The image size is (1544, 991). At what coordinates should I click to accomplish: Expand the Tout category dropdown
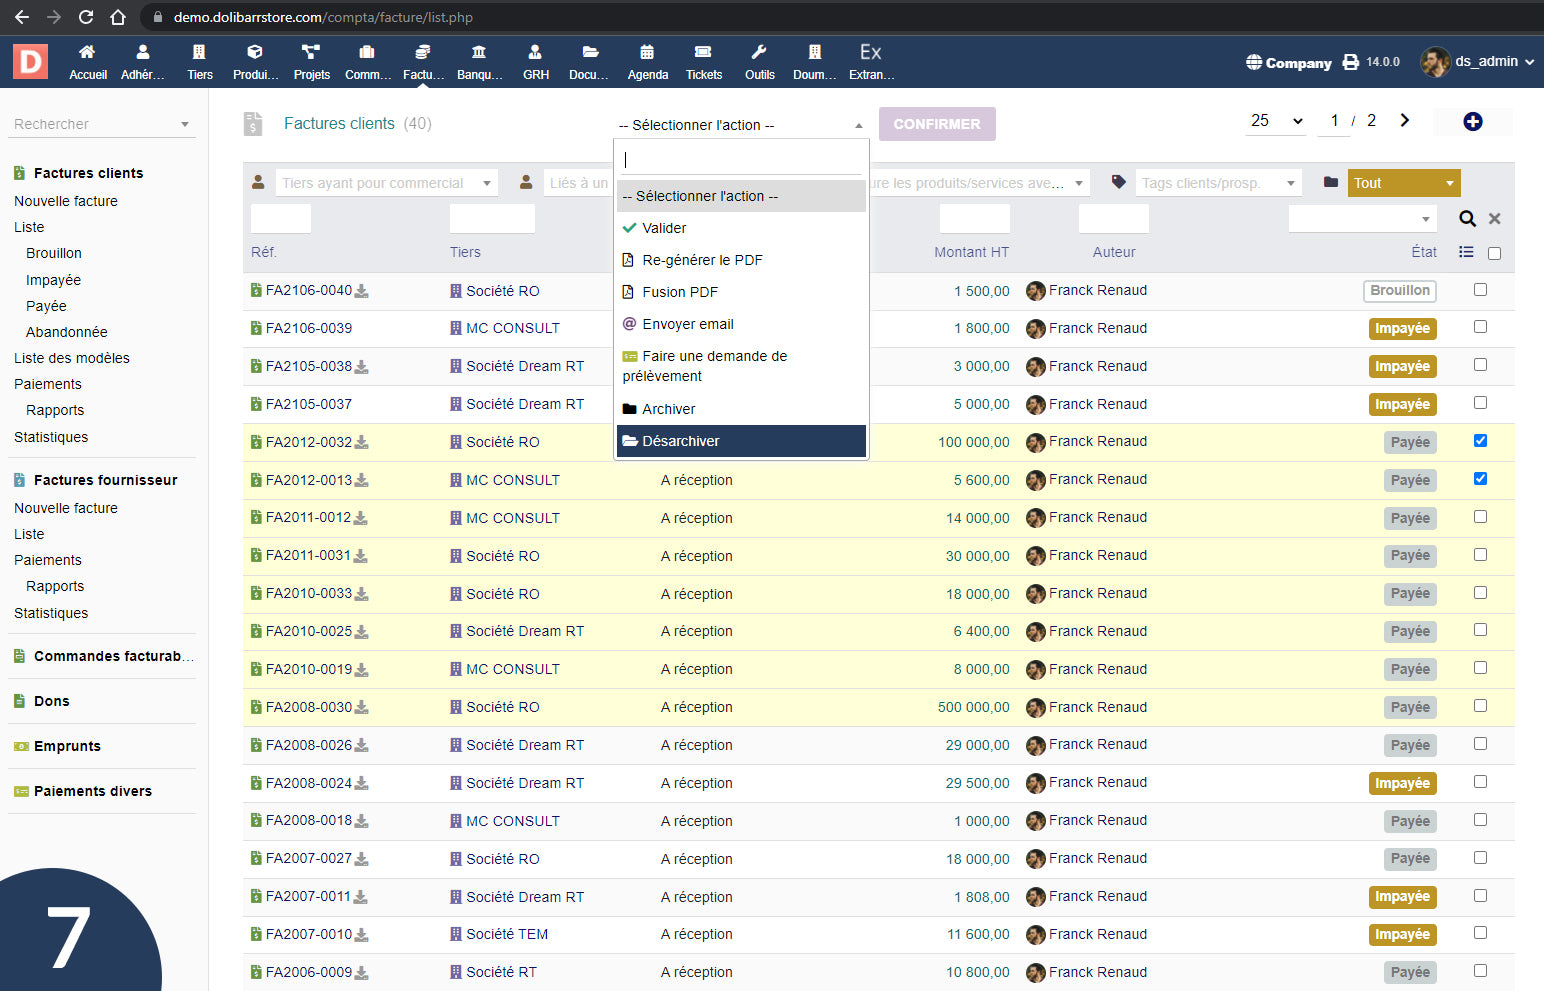1403,183
